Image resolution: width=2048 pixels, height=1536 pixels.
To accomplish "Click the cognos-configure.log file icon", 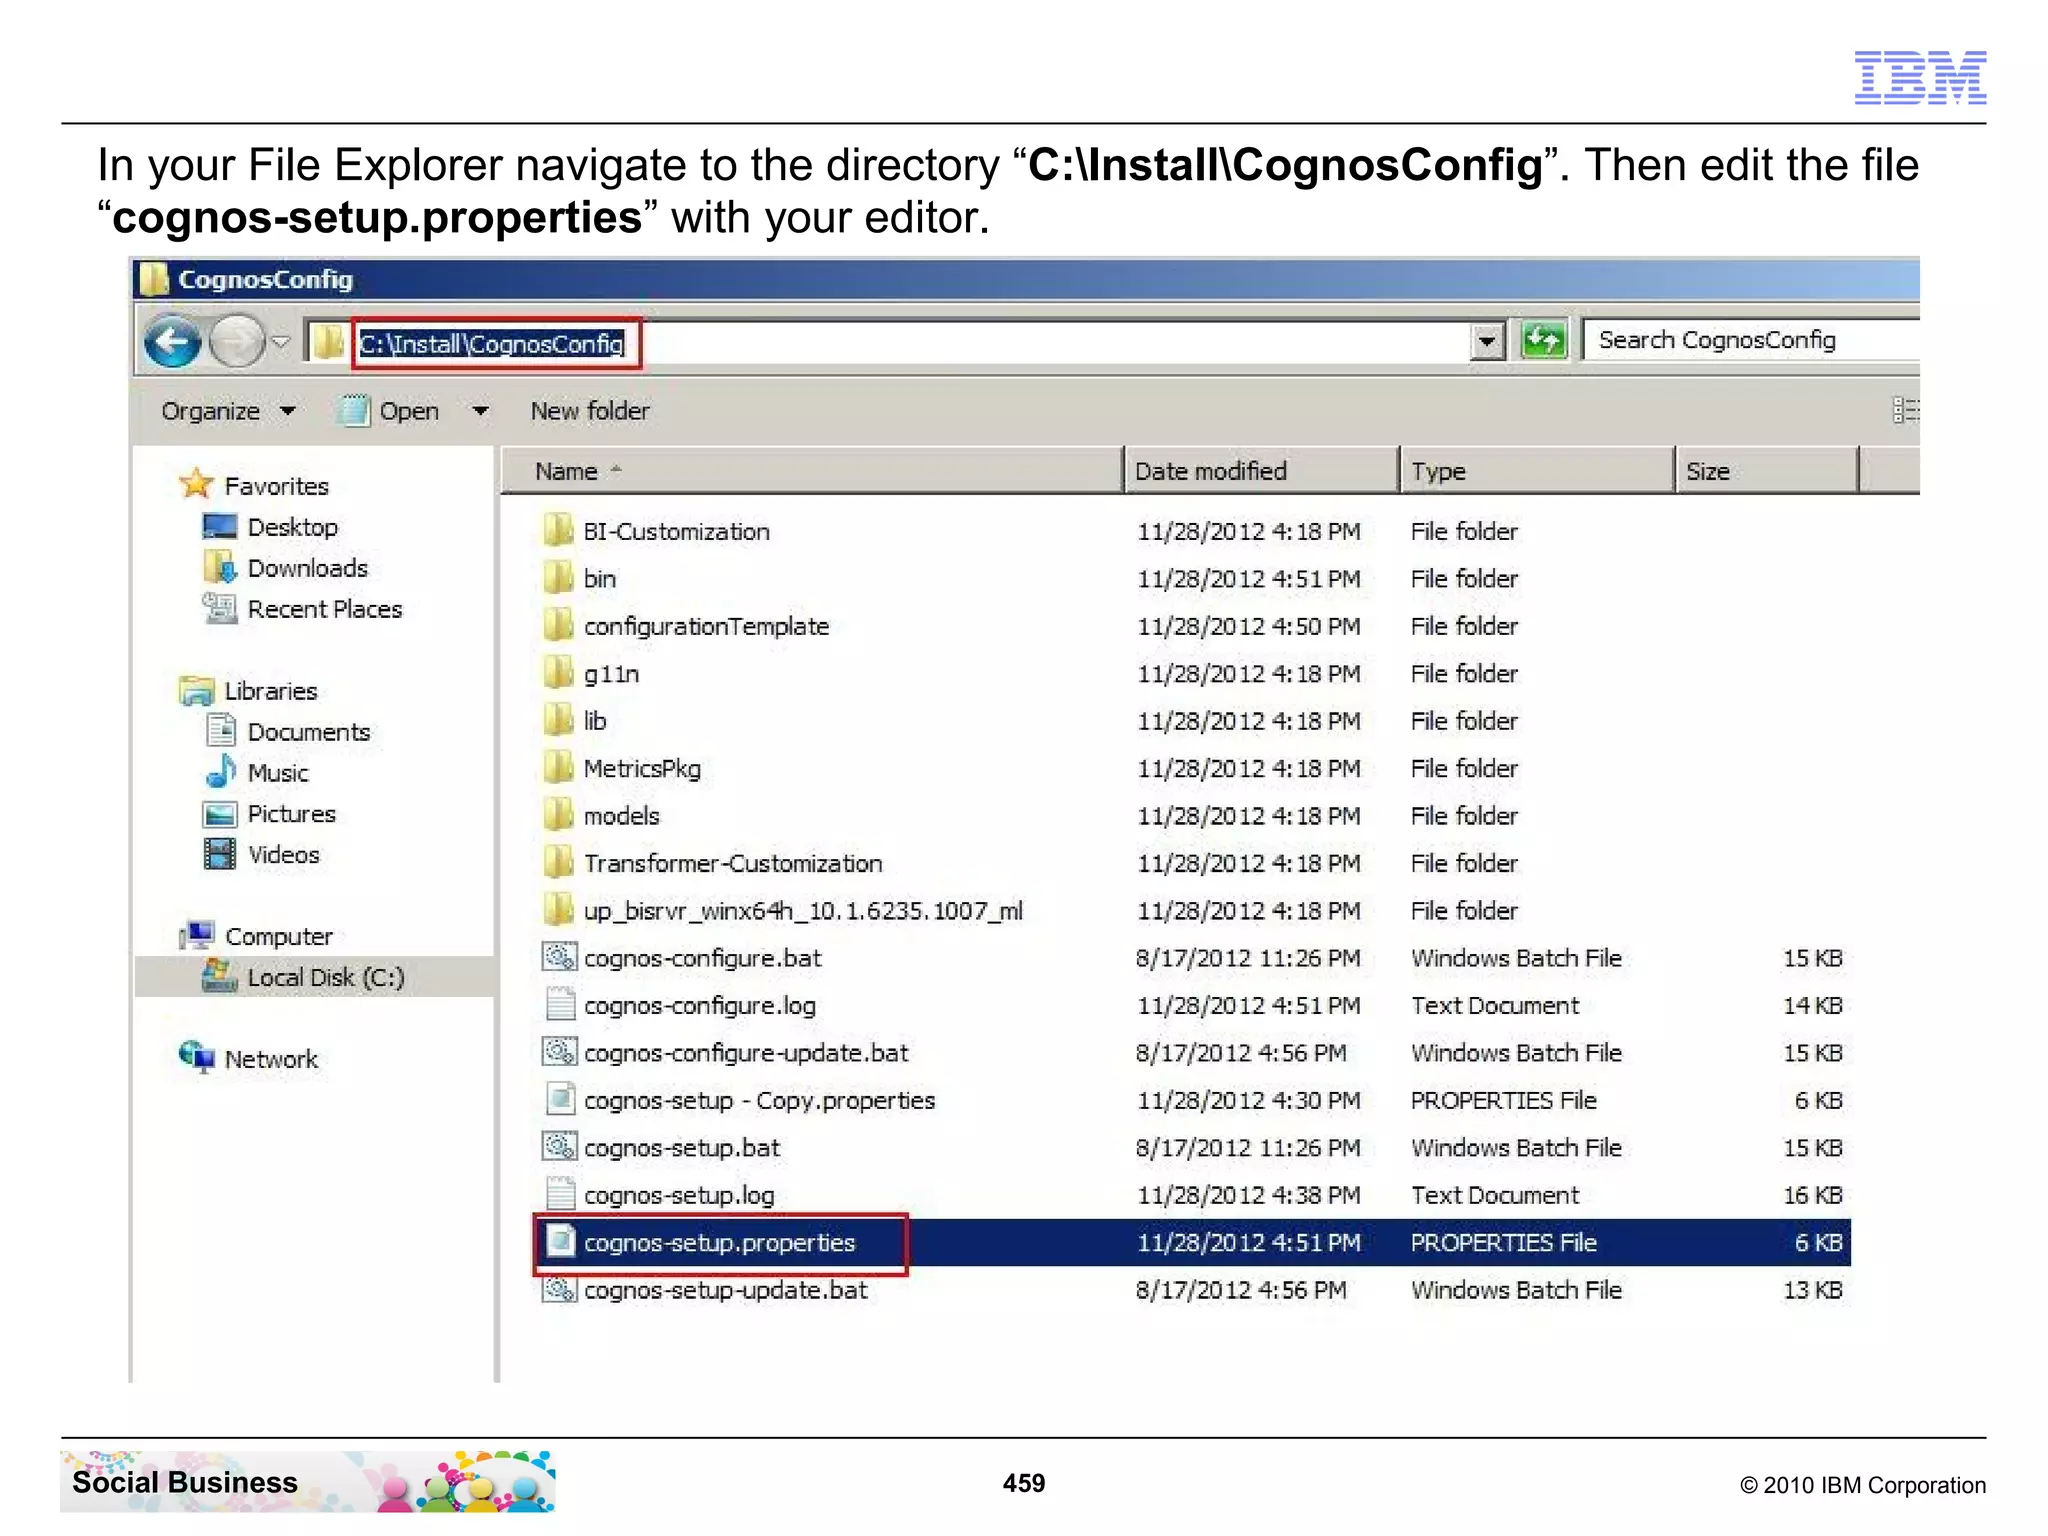I will click(x=560, y=1004).
